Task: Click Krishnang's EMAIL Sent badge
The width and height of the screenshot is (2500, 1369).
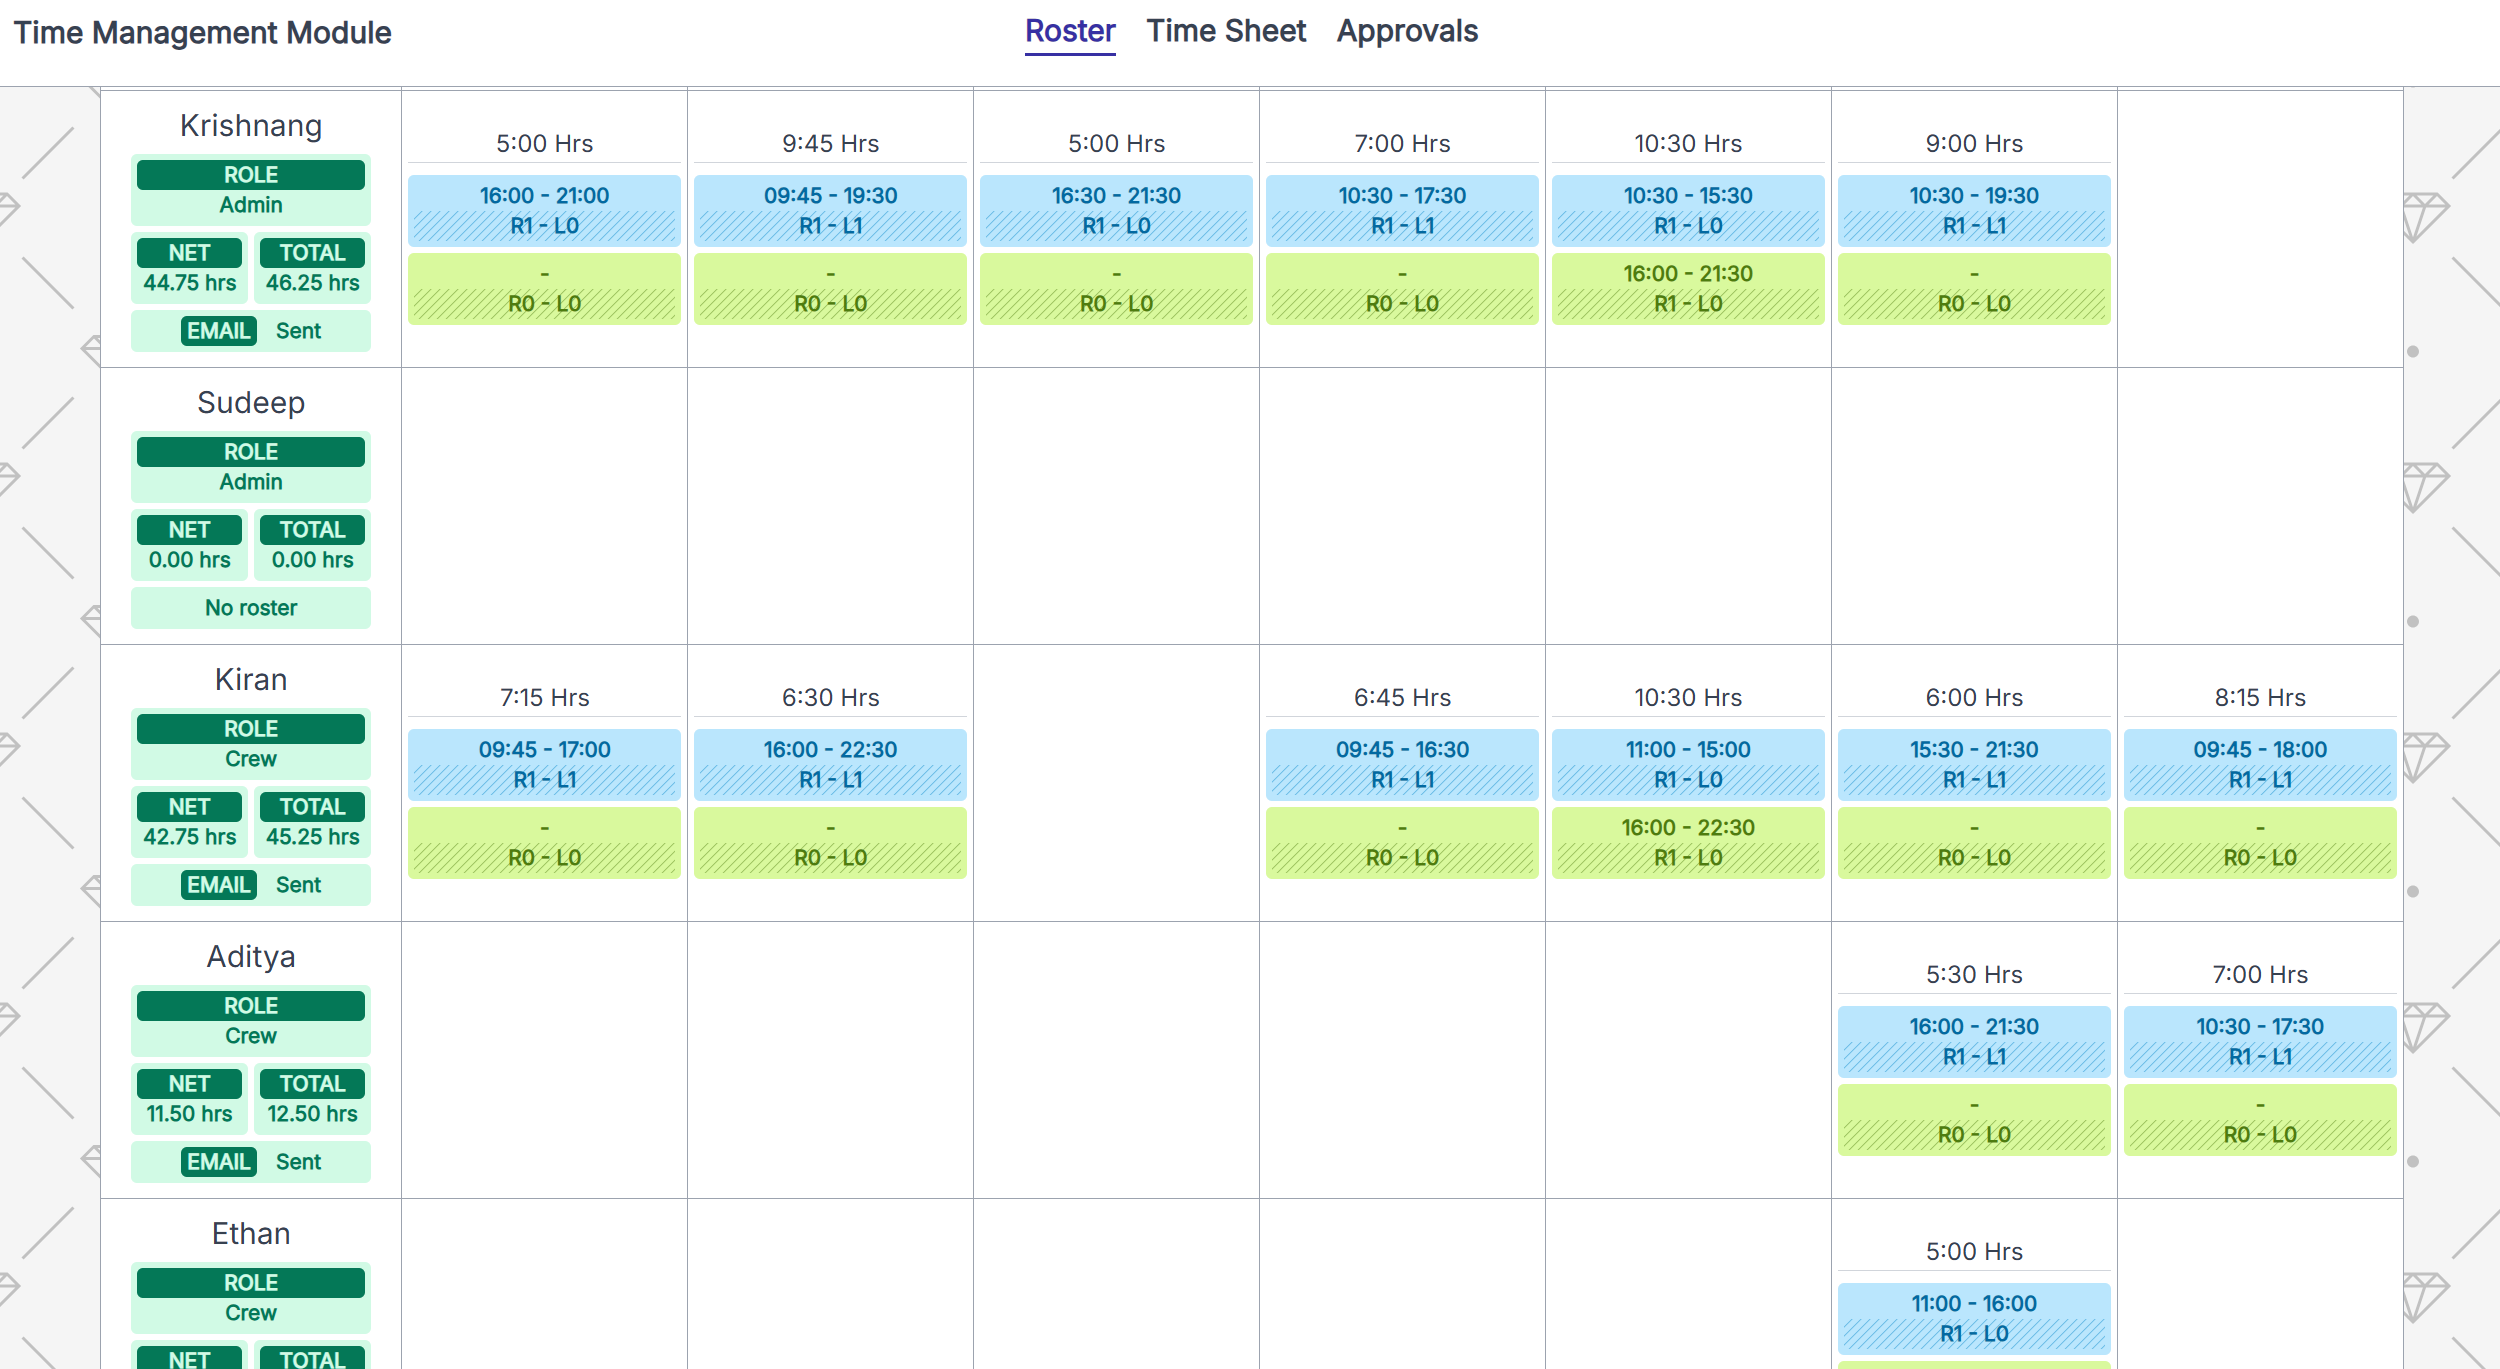Action: pyautogui.click(x=250, y=330)
